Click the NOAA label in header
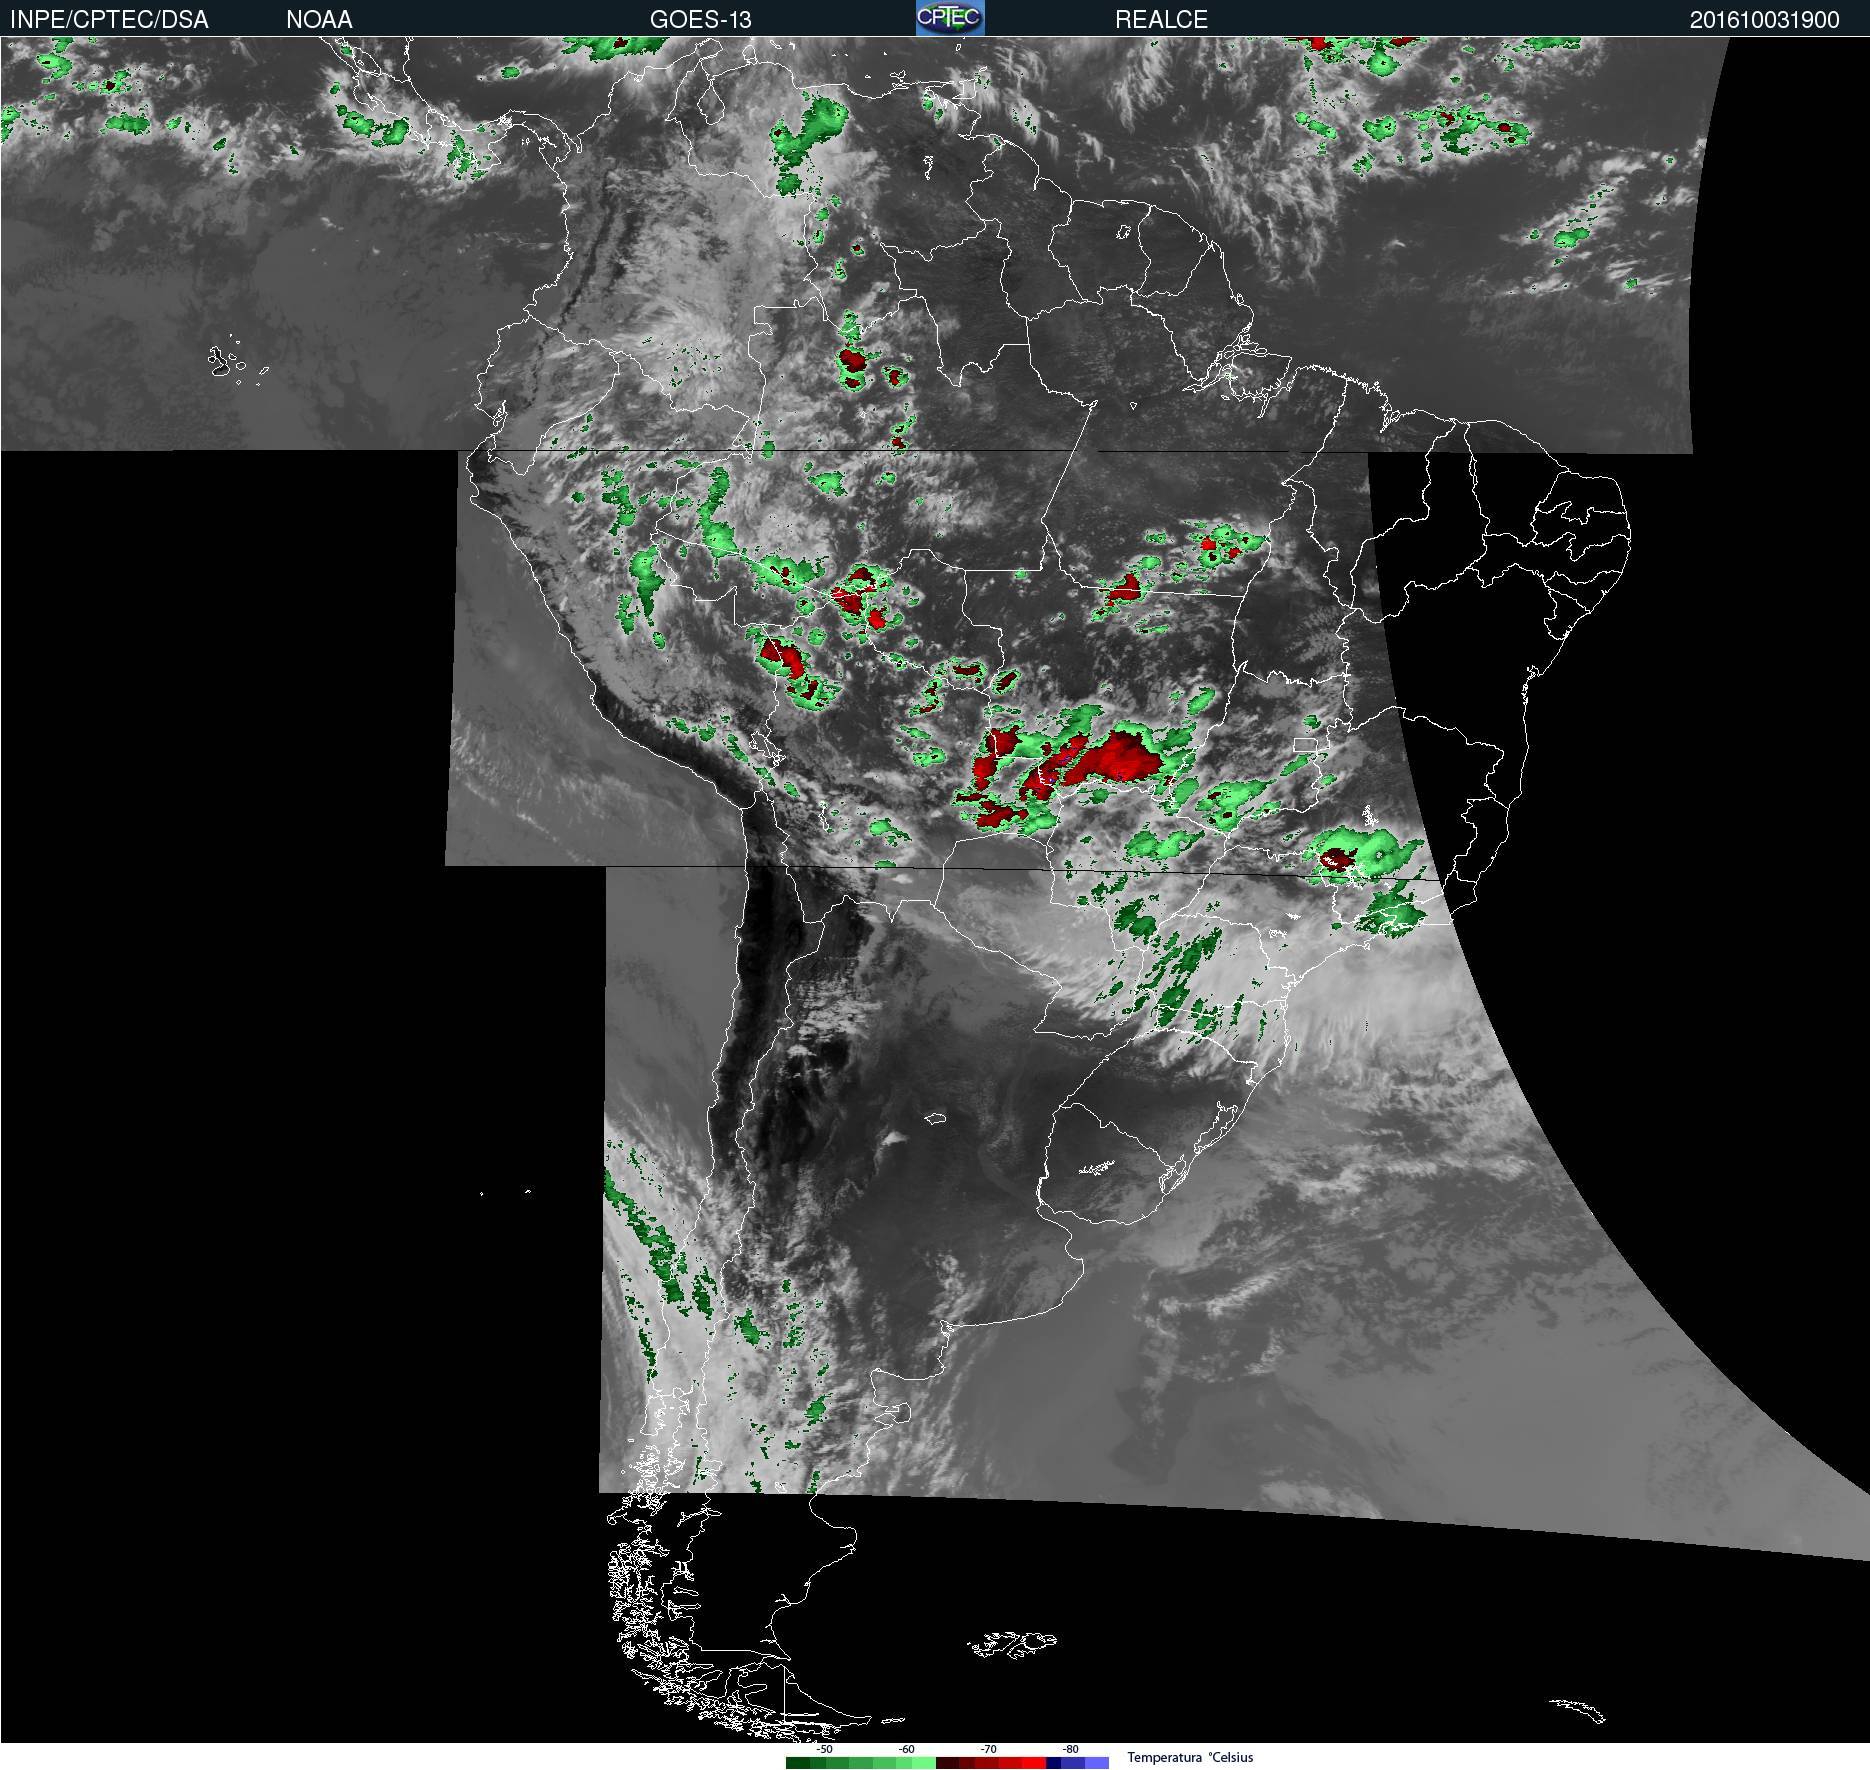Screen dimensions: 1870x1770 tap(319, 19)
